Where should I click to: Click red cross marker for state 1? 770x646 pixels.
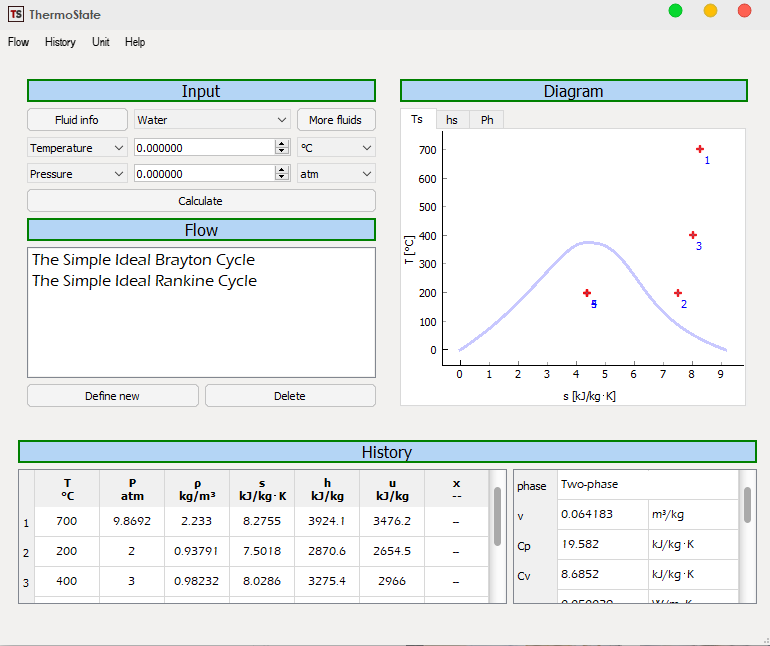700,149
